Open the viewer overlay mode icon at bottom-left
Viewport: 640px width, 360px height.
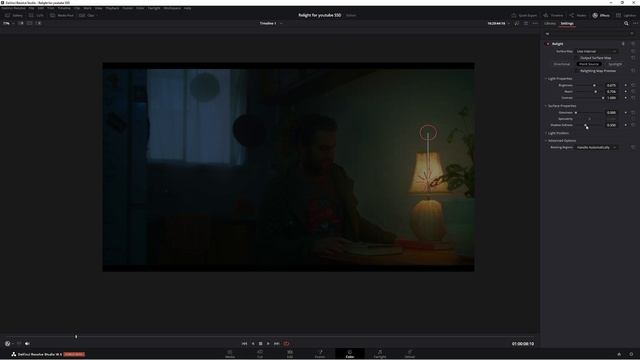7,344
